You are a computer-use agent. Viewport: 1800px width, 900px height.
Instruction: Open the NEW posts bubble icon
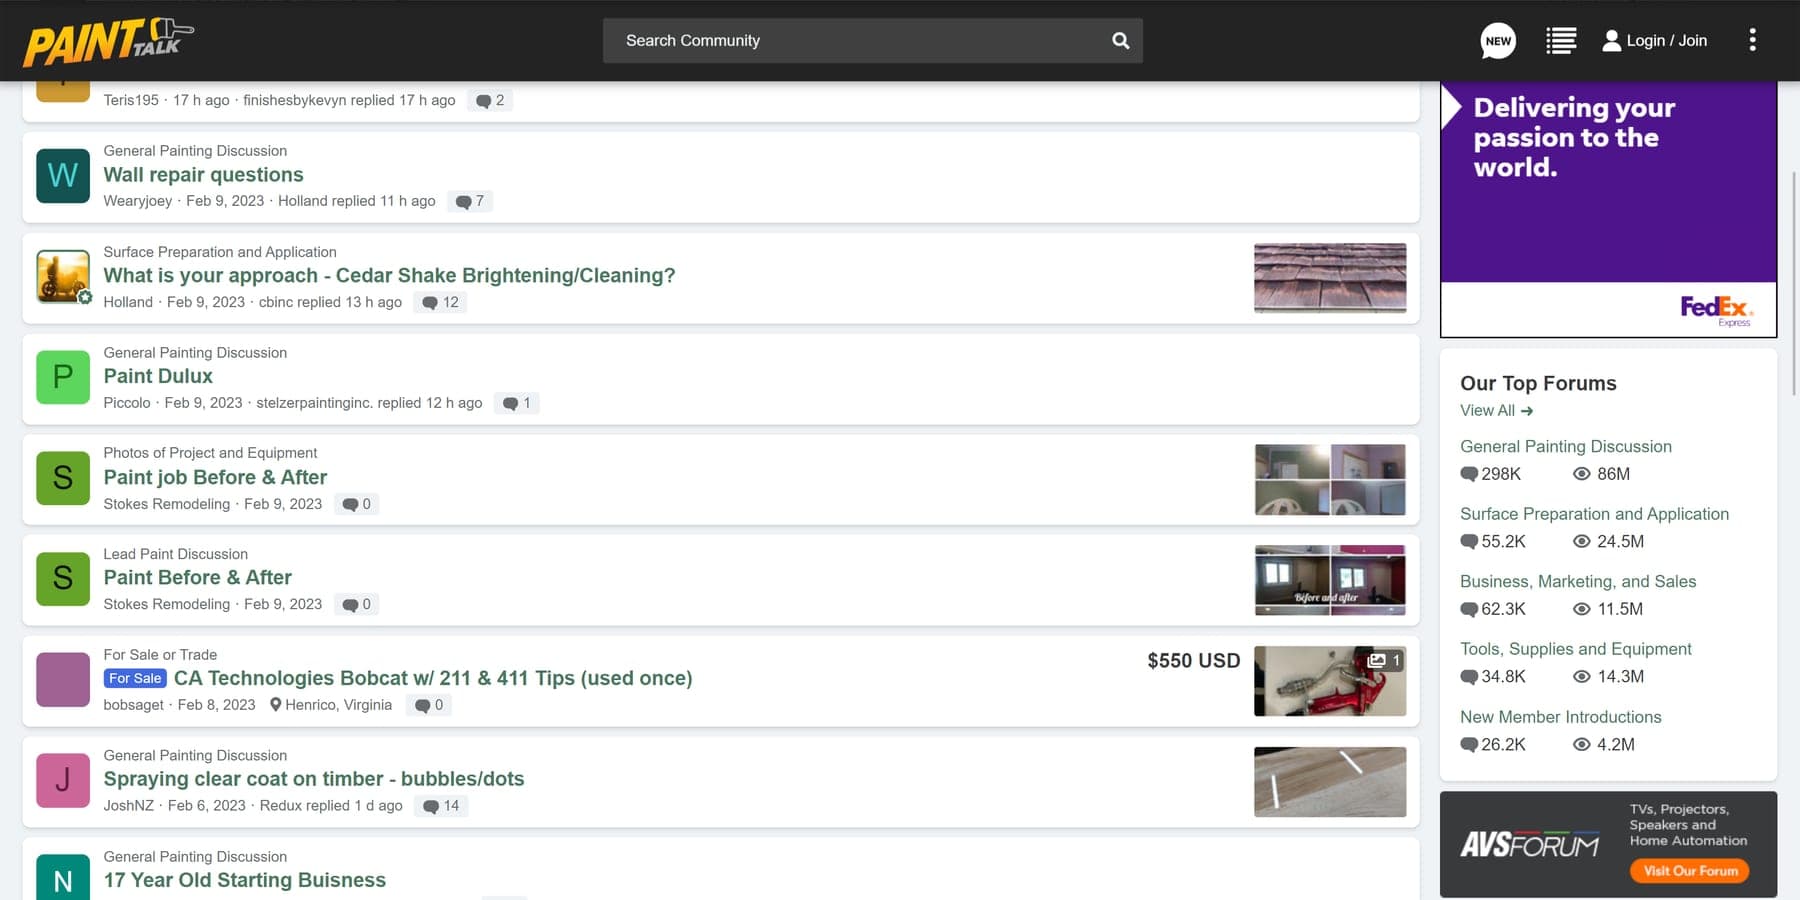(x=1497, y=41)
